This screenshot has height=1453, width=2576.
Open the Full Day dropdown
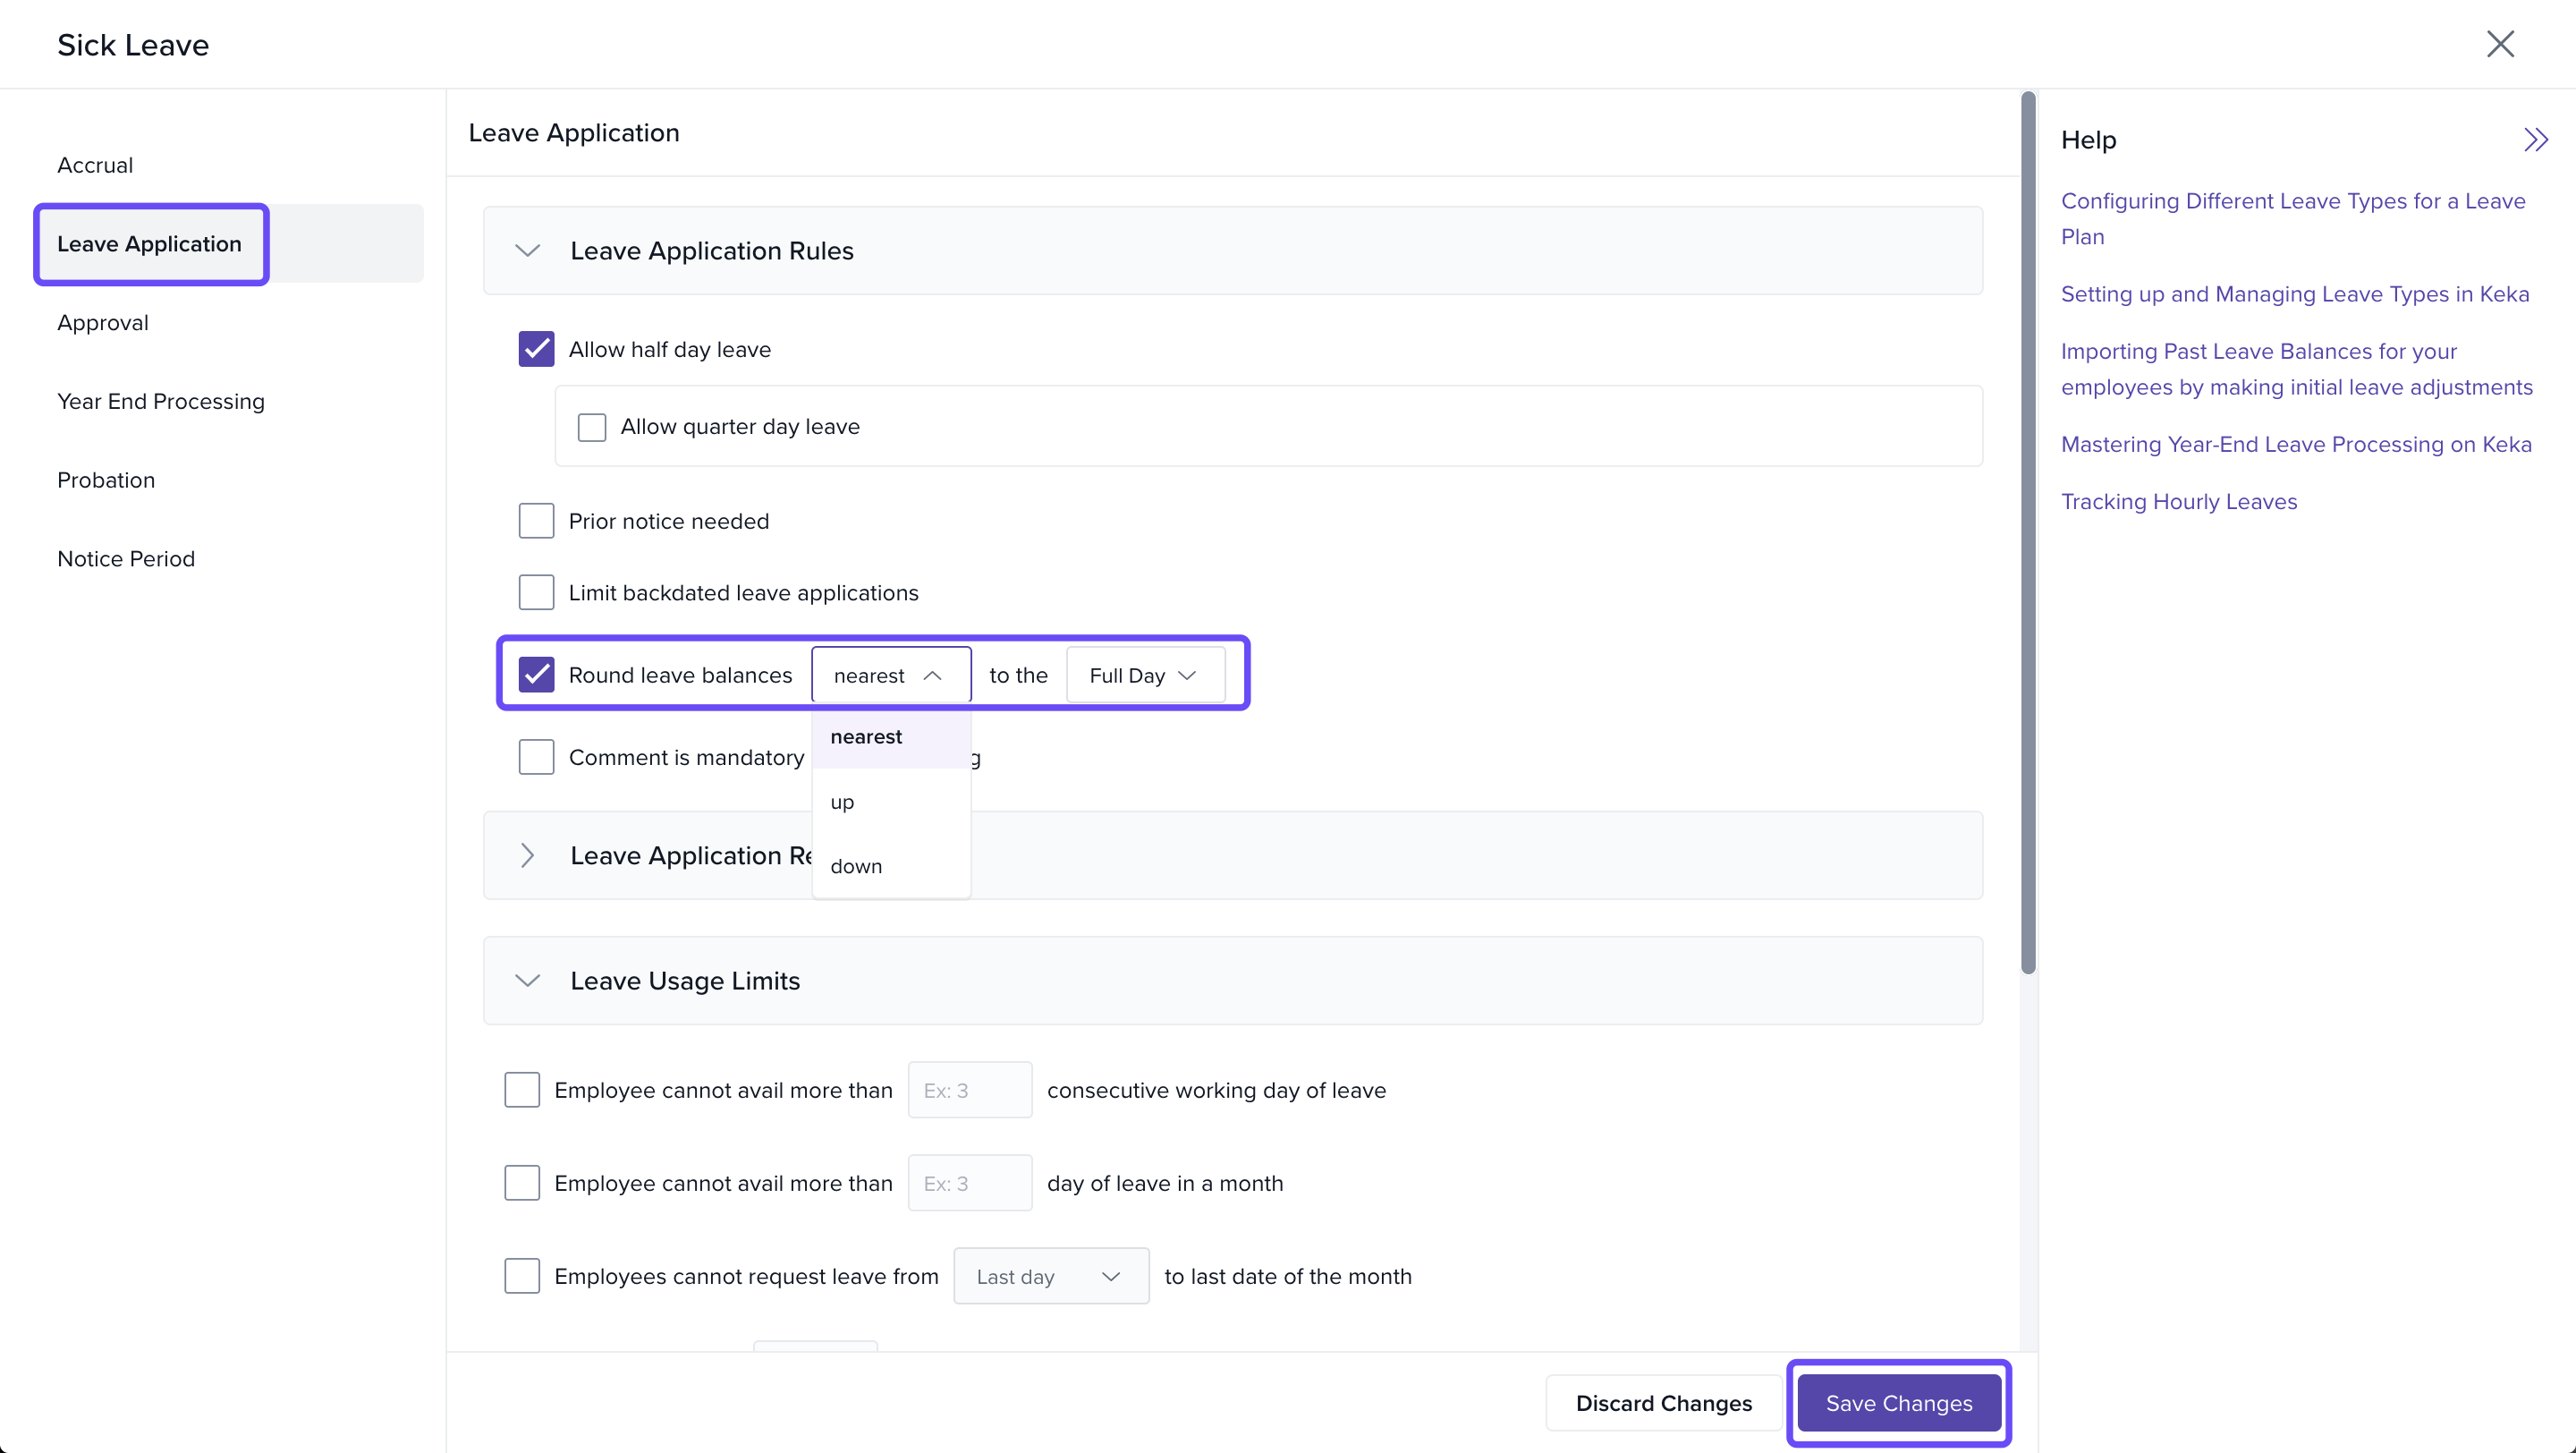[1144, 675]
